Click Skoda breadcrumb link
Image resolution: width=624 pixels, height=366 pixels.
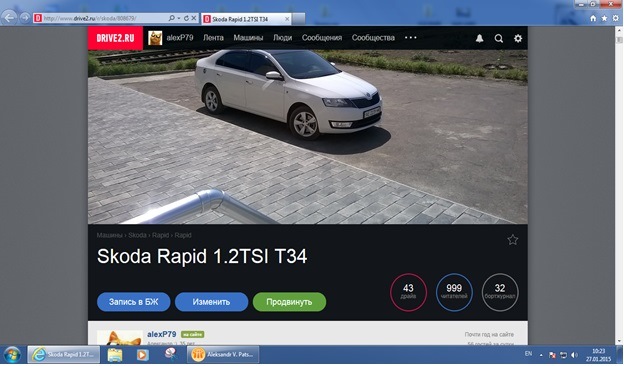(137, 235)
